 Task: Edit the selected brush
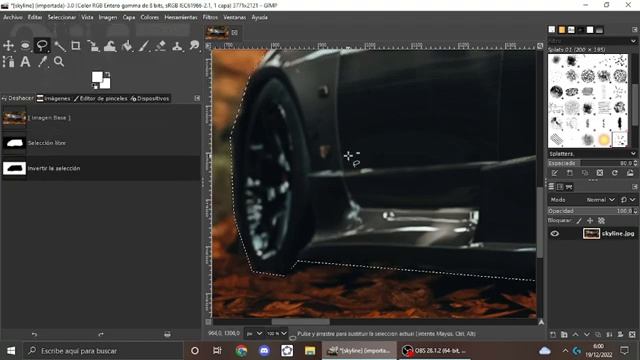554,173
